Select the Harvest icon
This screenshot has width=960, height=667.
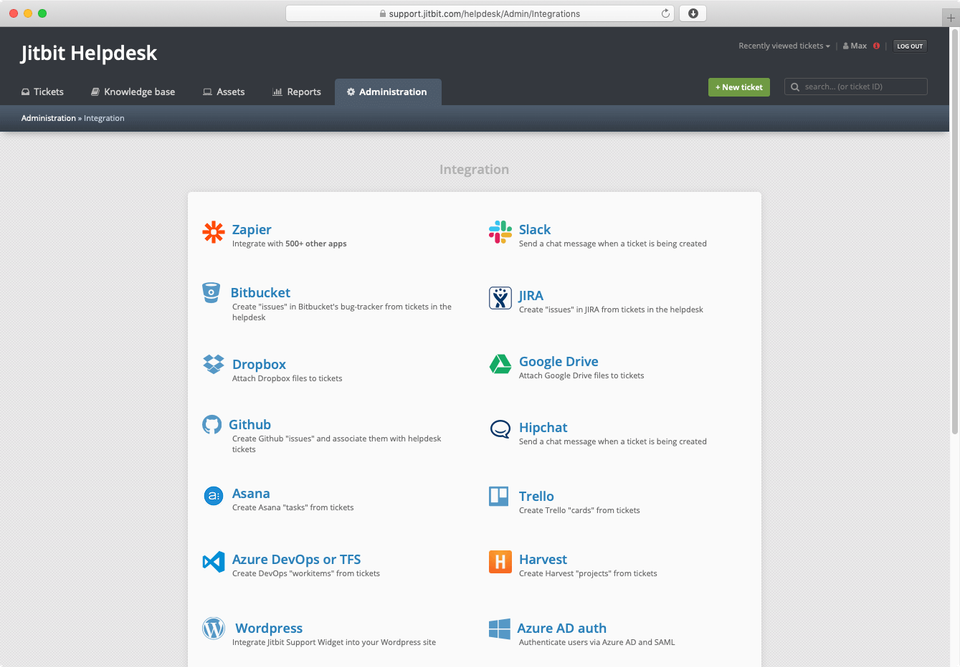499,562
